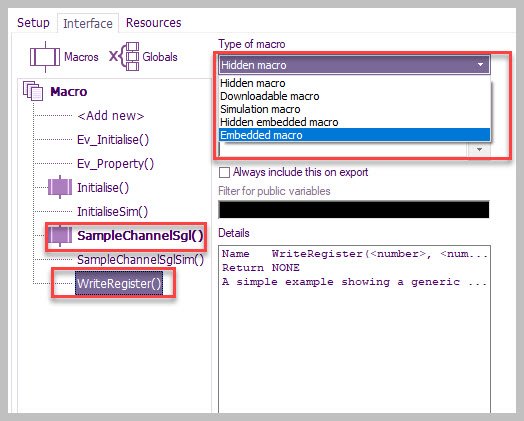Enable Always include this on export

(x=224, y=172)
